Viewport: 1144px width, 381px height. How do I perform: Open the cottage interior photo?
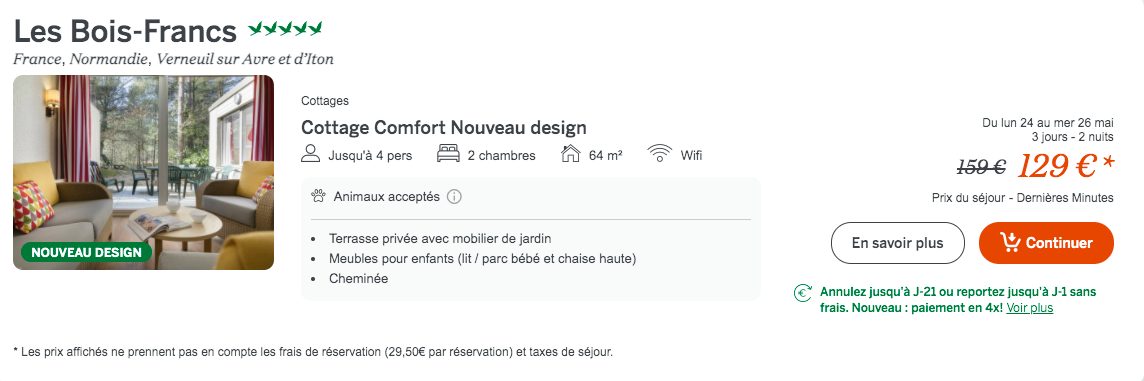144,172
